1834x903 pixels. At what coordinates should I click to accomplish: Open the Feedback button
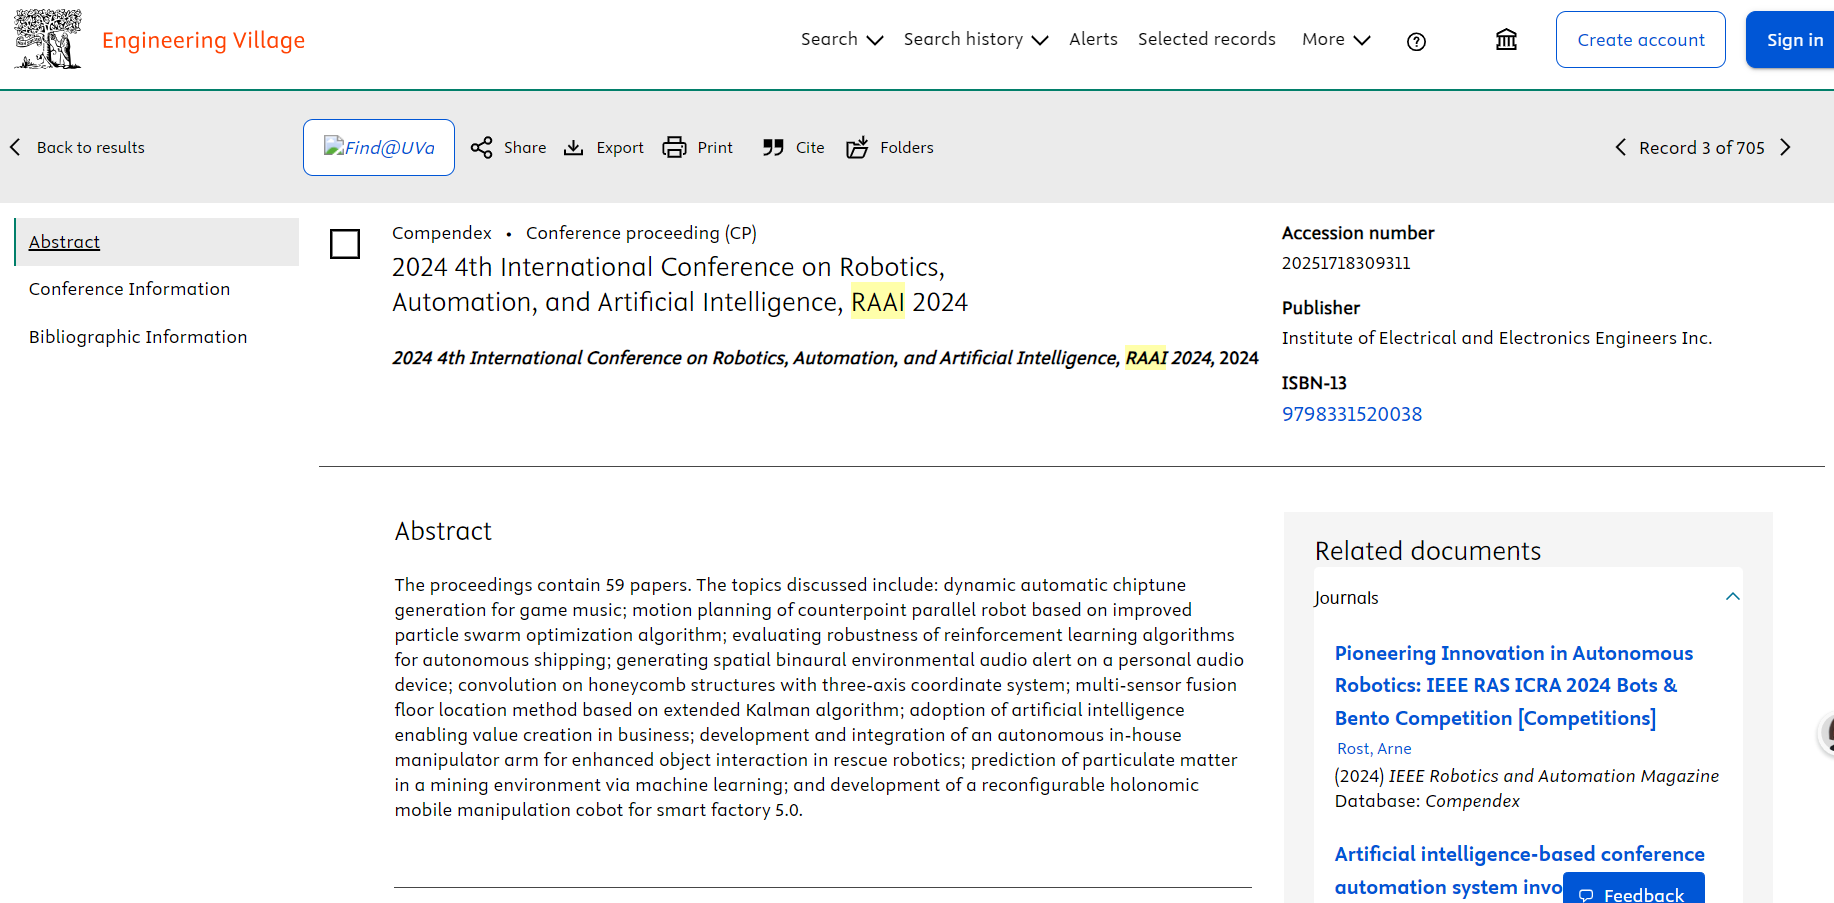1633,890
